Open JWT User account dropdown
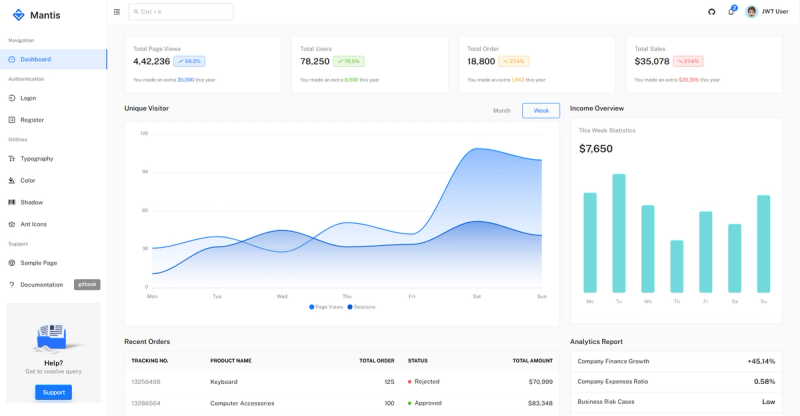This screenshot has height=416, width=800. point(767,12)
